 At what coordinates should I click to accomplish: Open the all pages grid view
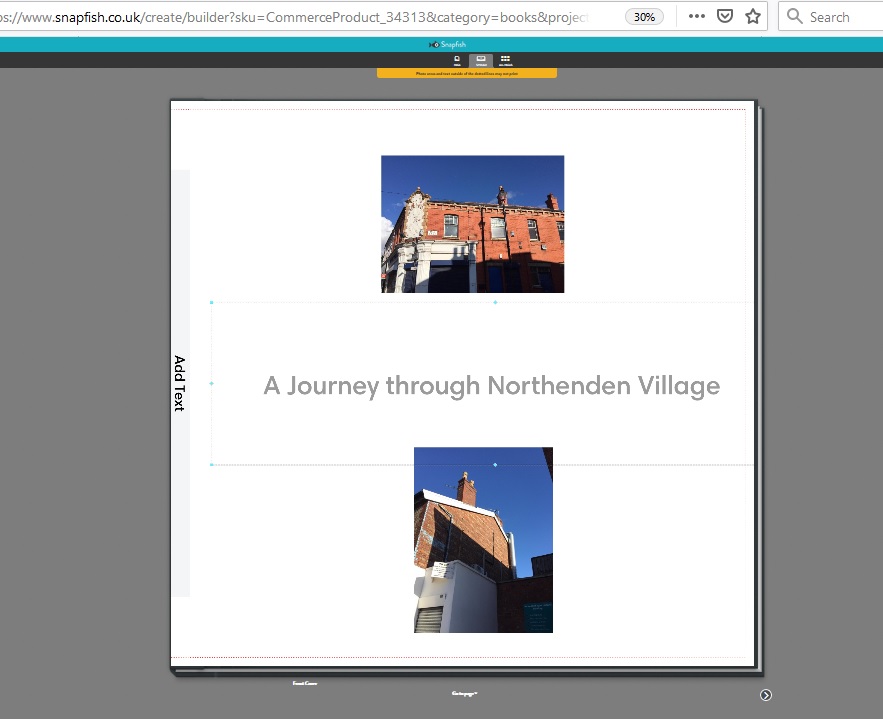505,61
